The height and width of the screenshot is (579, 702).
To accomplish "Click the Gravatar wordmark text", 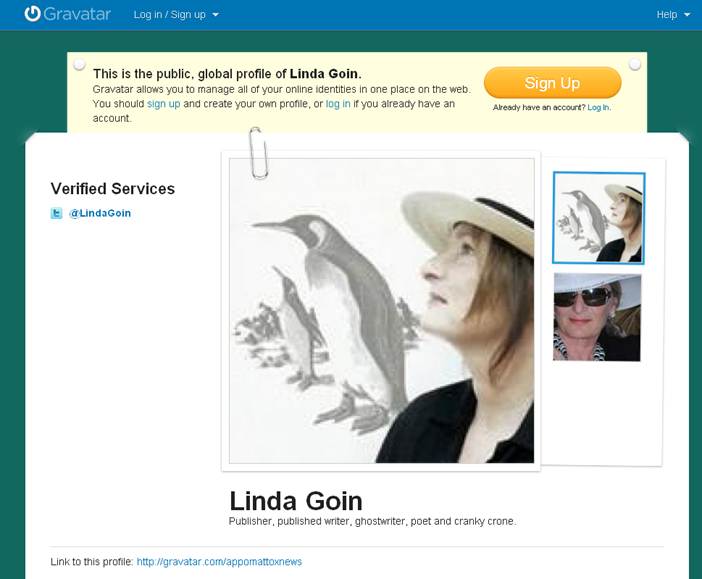I will tap(77, 14).
